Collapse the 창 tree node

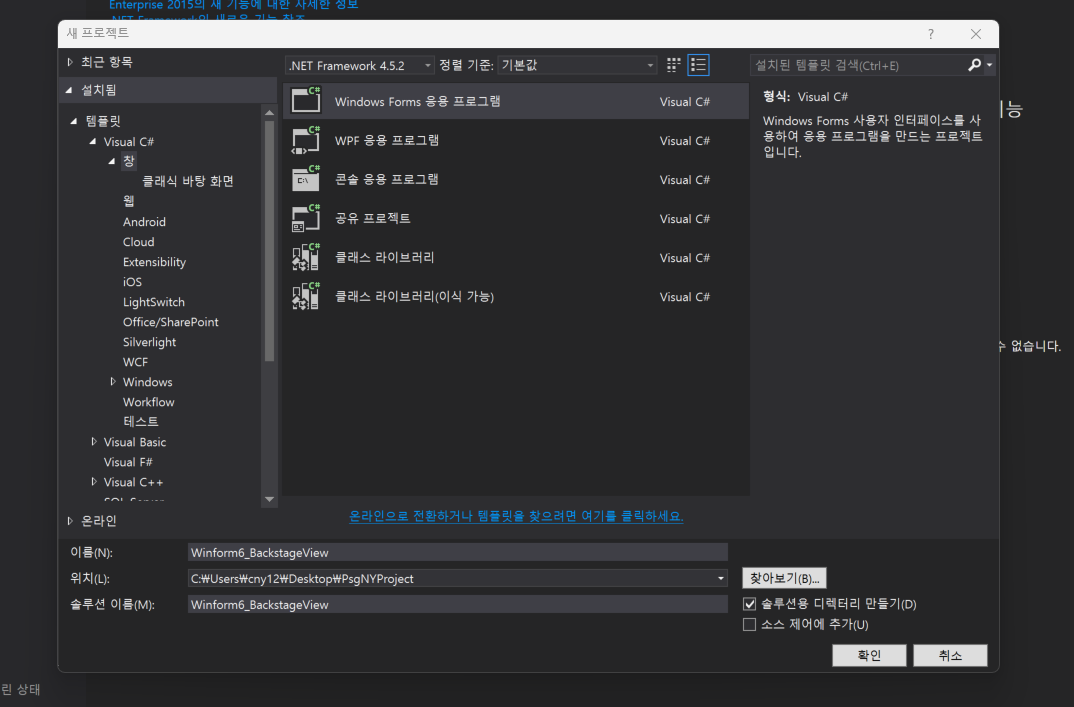pos(112,161)
